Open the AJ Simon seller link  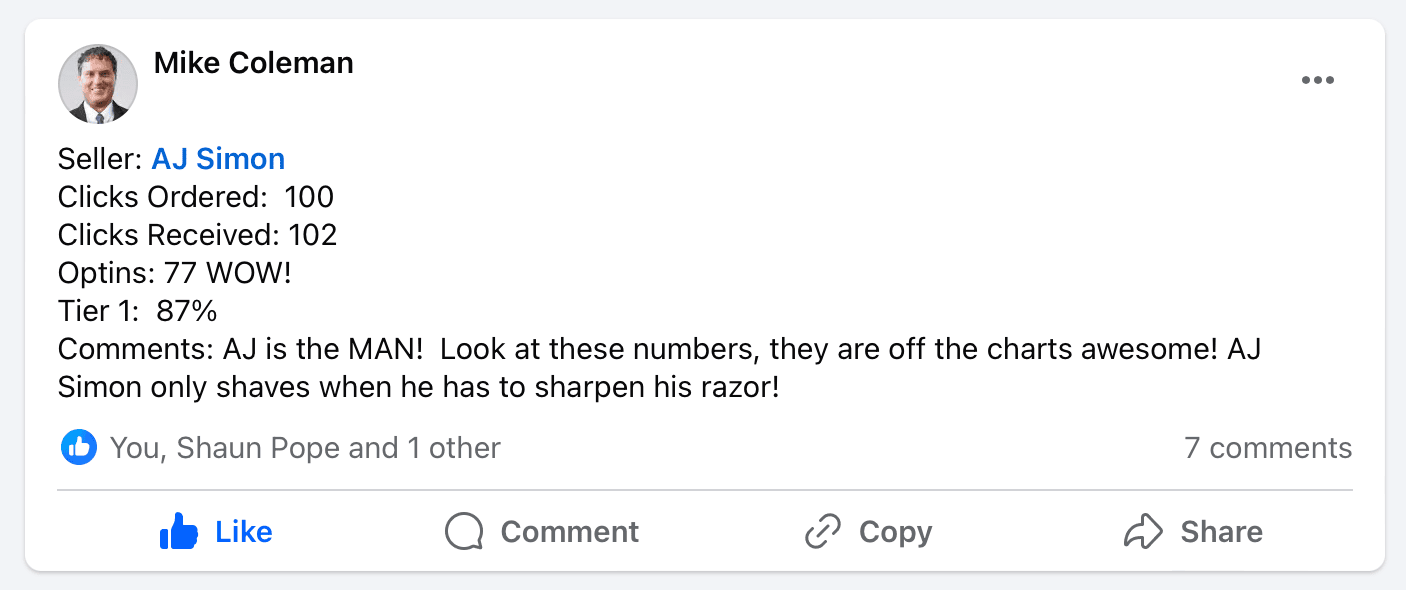point(218,159)
